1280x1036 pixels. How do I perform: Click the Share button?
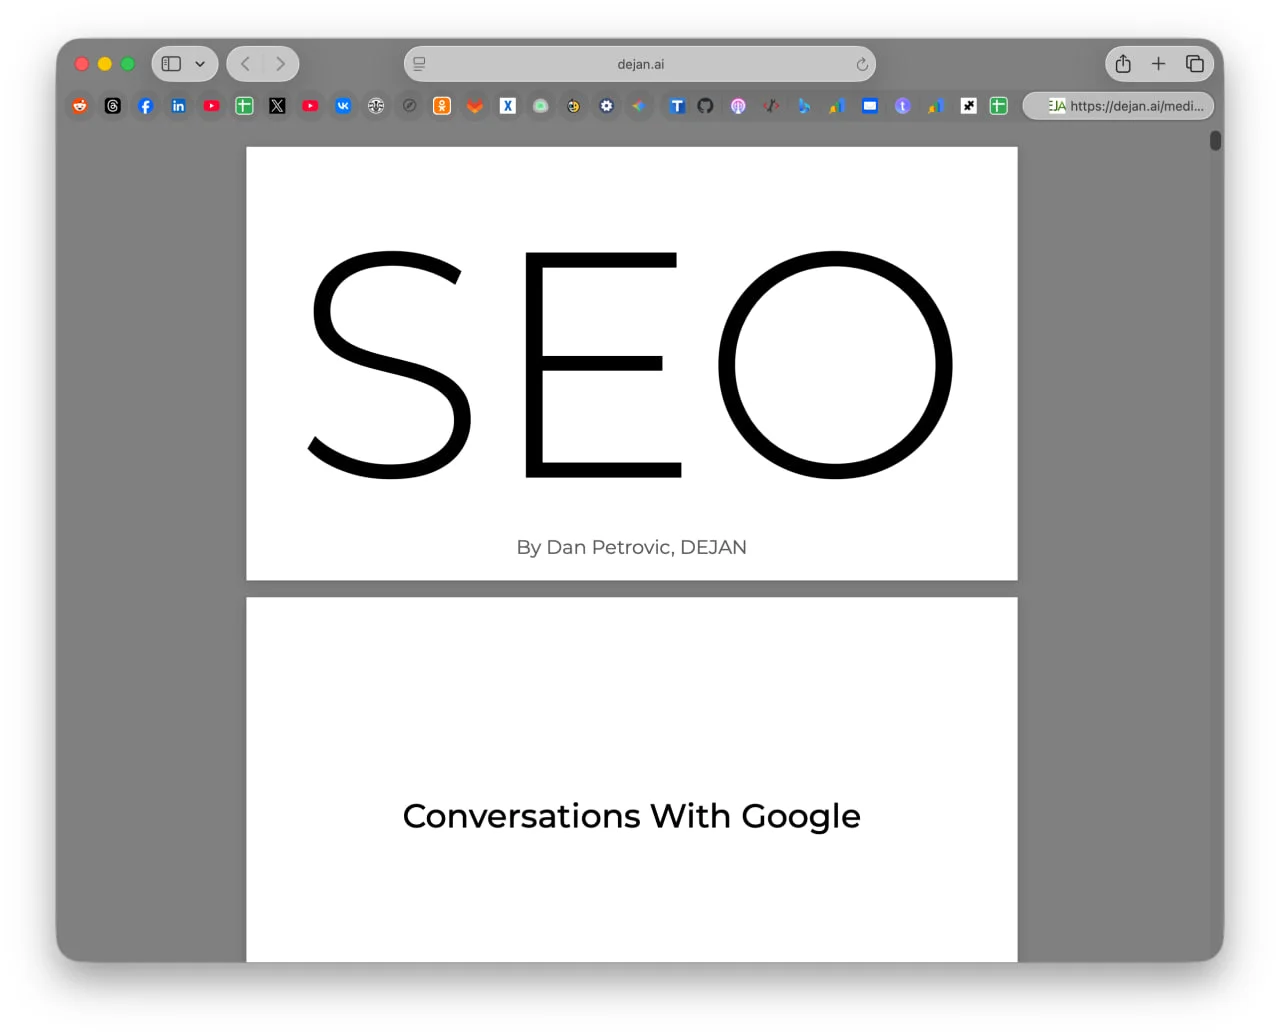click(1123, 64)
